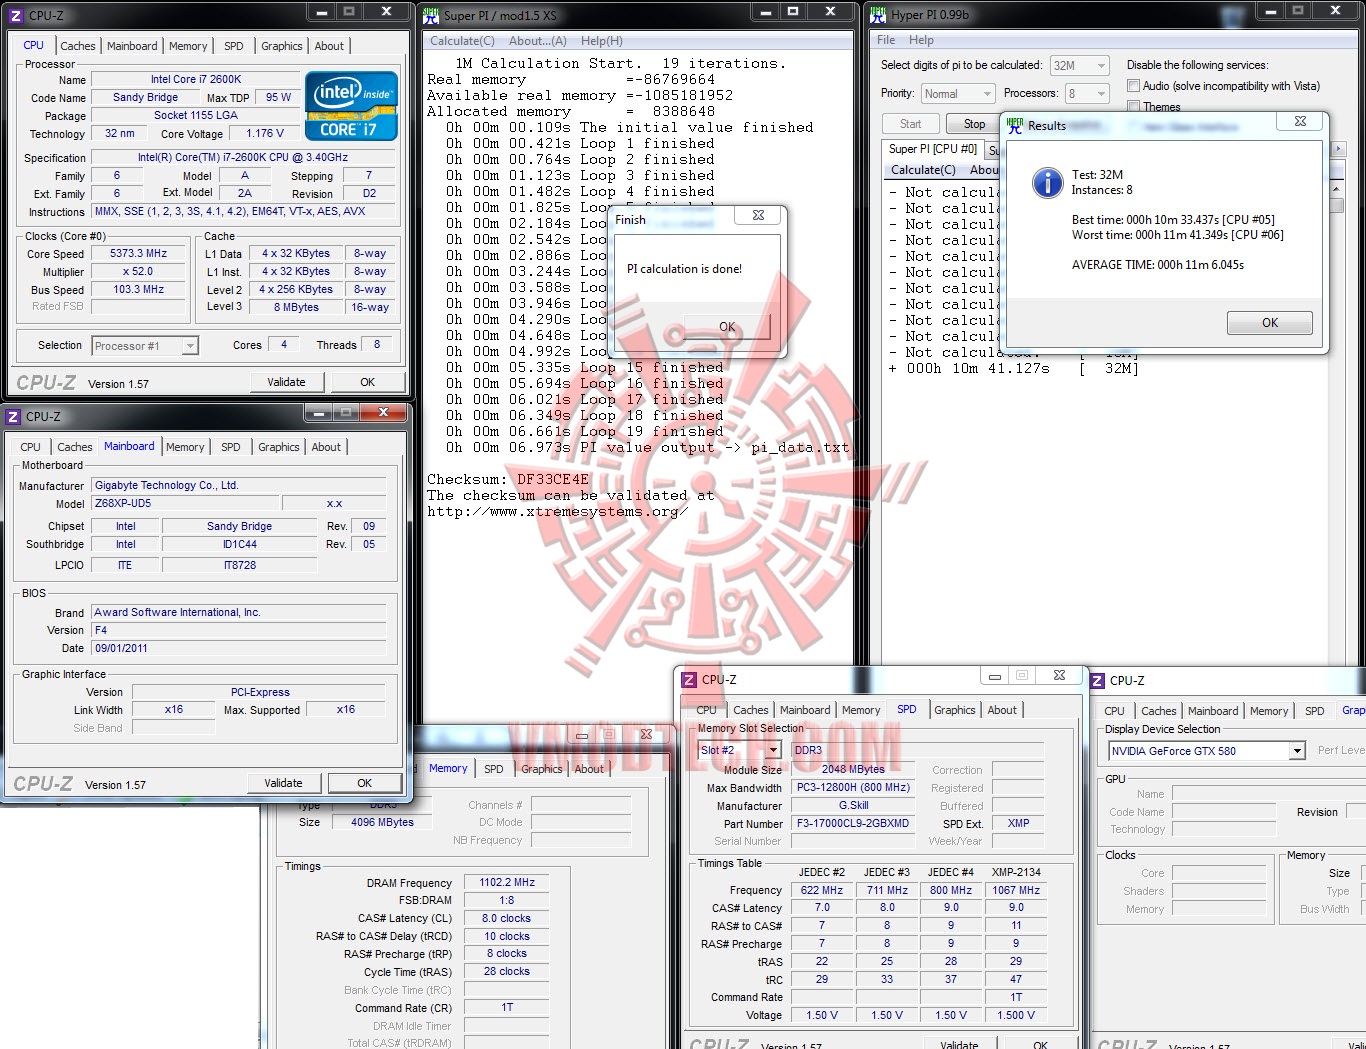Close the Hyper PI Results dialog with X
The height and width of the screenshot is (1049, 1366).
(x=1300, y=121)
